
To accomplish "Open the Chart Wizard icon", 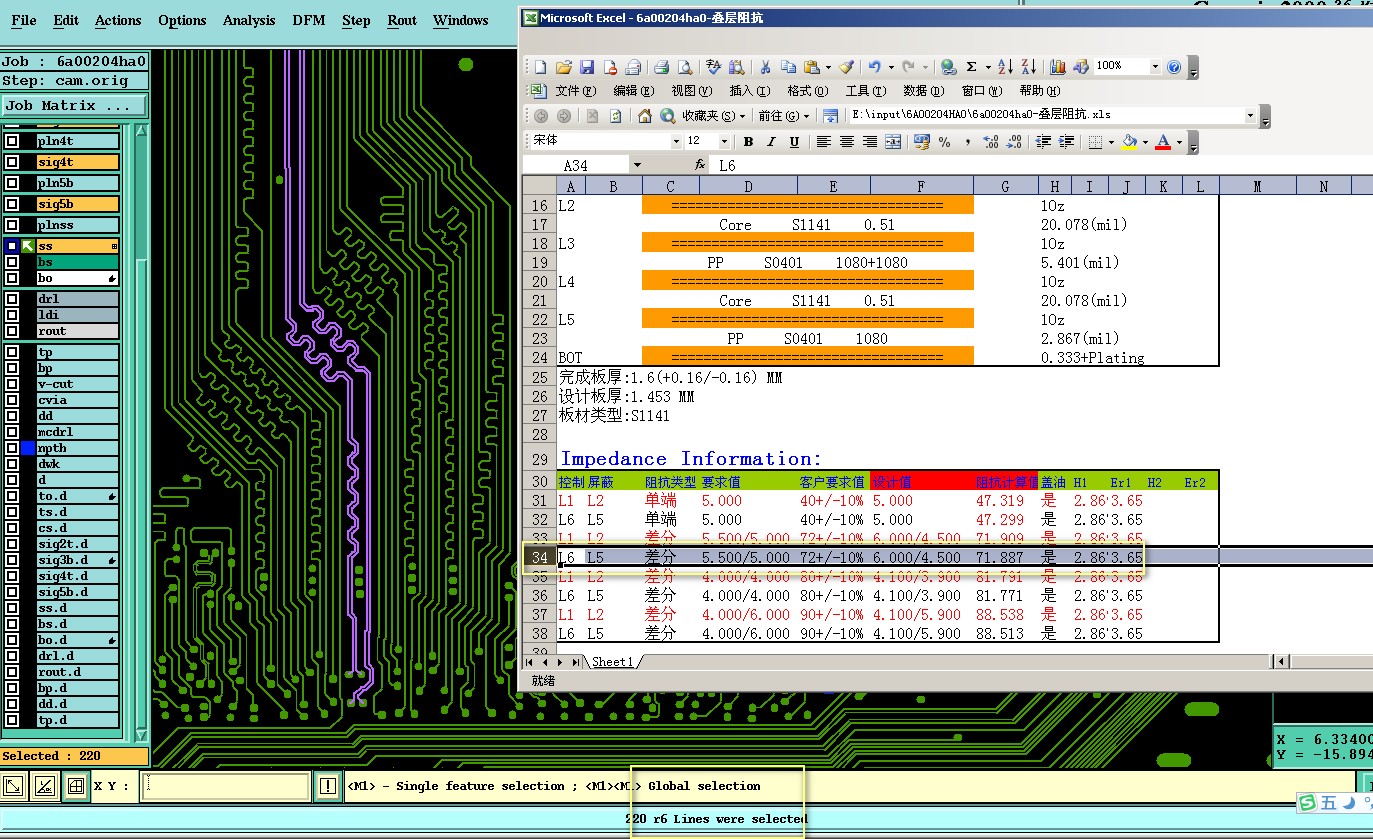I will click(x=1058, y=67).
